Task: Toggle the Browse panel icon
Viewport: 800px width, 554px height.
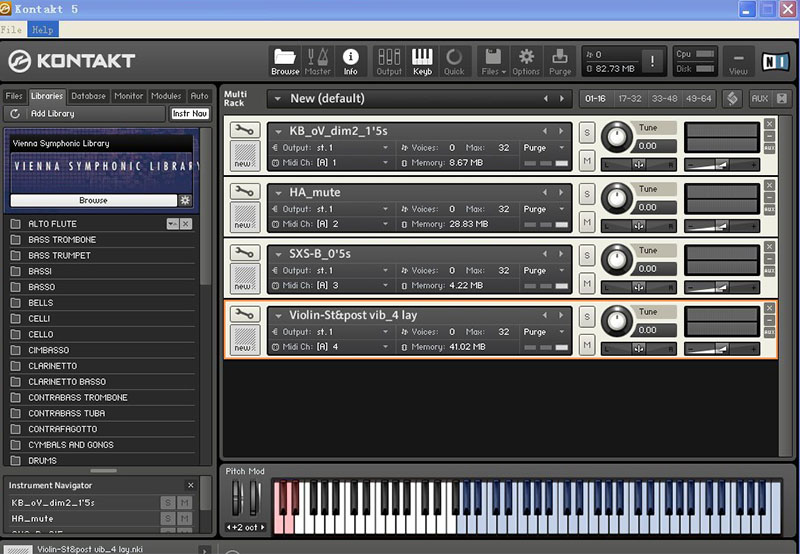Action: (x=285, y=62)
